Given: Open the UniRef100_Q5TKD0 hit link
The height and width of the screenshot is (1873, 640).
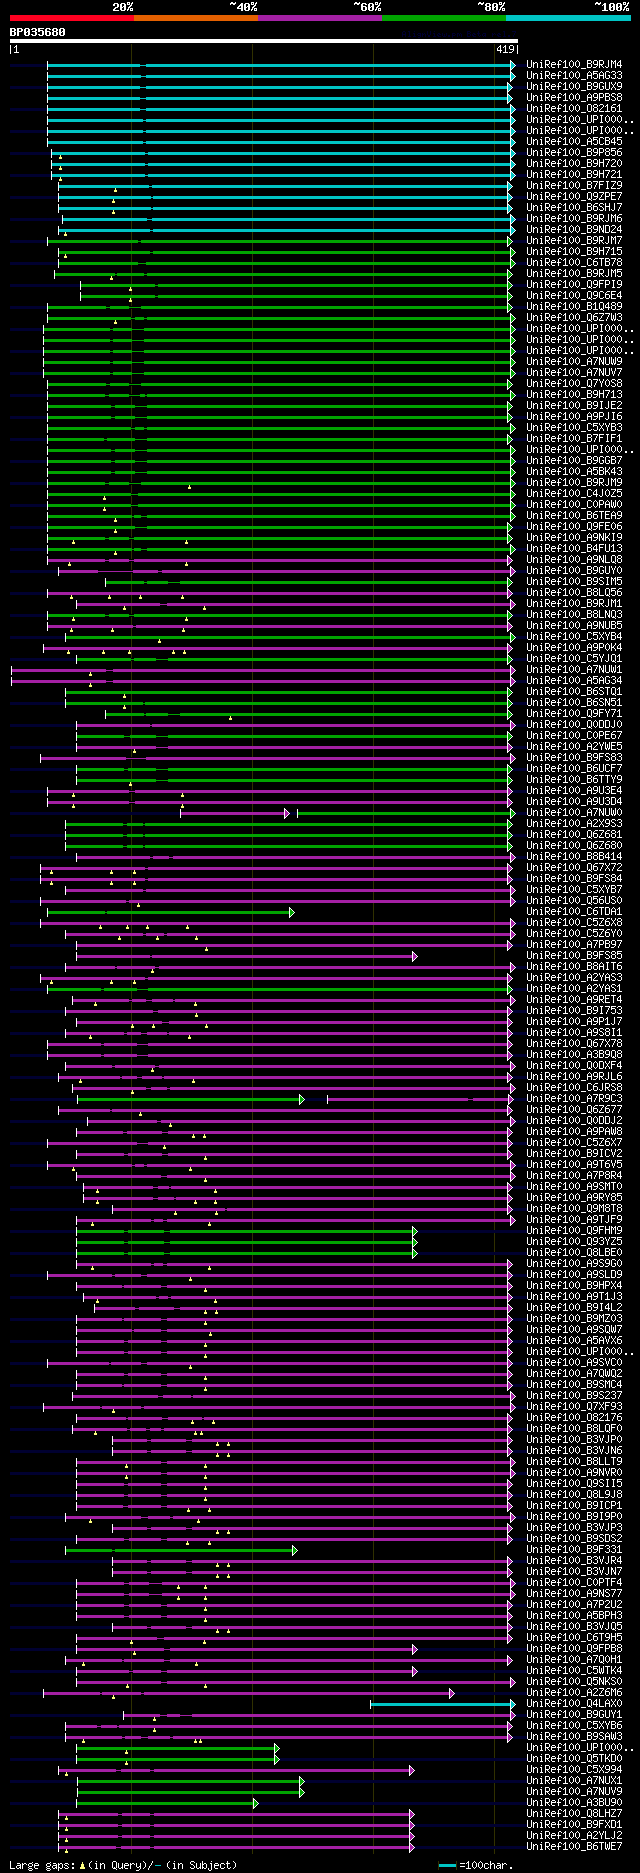Looking at the screenshot, I should (574, 1759).
